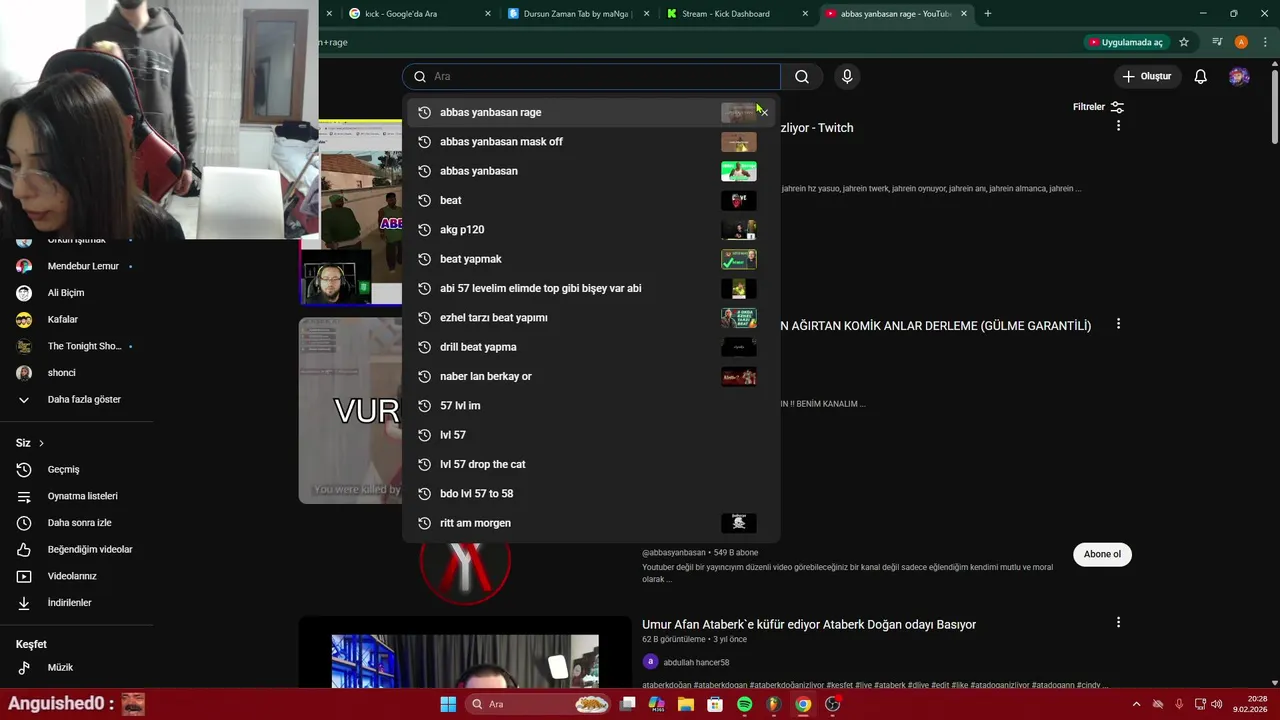1280x720 pixels.
Task: Start voice search with the microphone icon
Action: [847, 77]
